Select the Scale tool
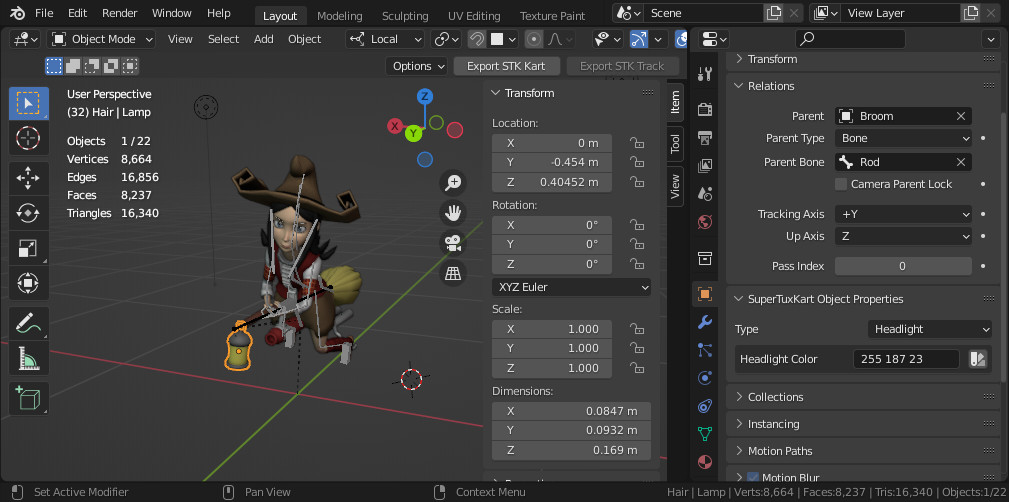The width and height of the screenshot is (1009, 502). 29,248
